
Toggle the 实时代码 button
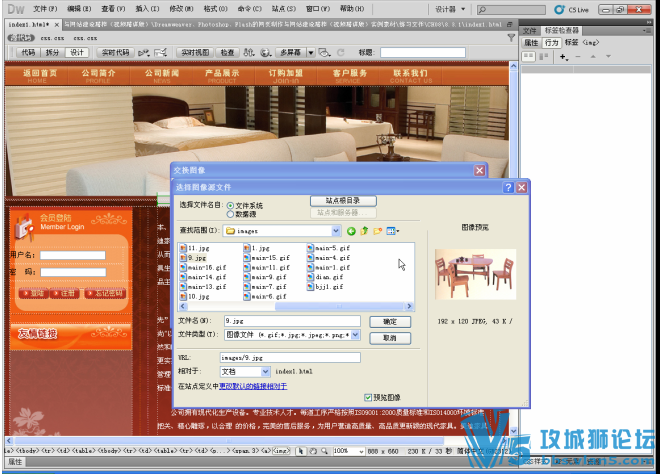click(x=115, y=53)
